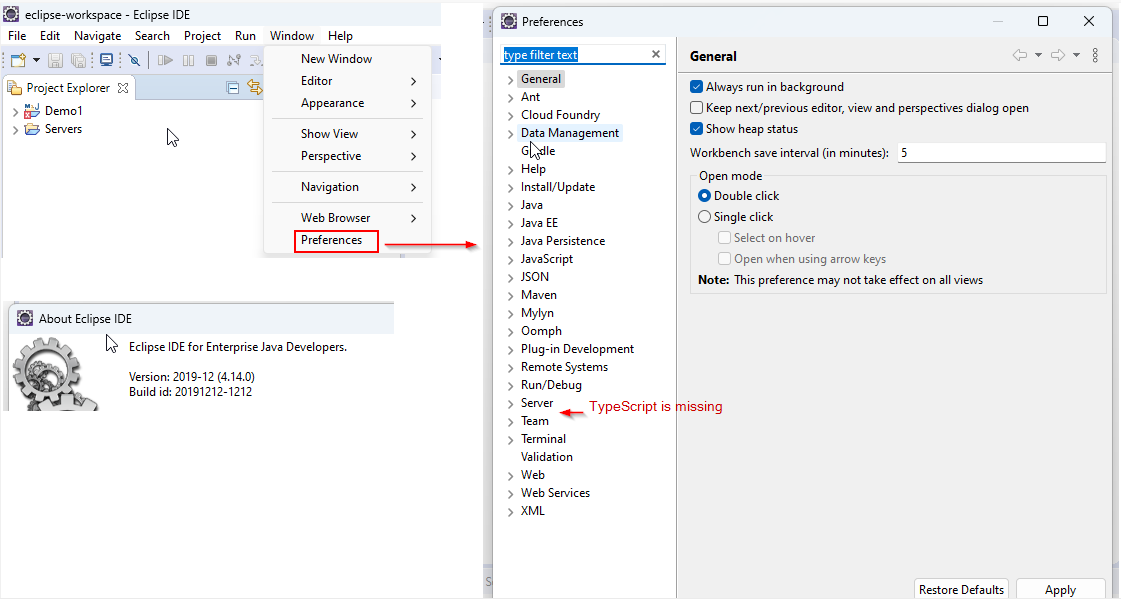
Task: Click Eclipse icon in main window title
Action: [11, 14]
